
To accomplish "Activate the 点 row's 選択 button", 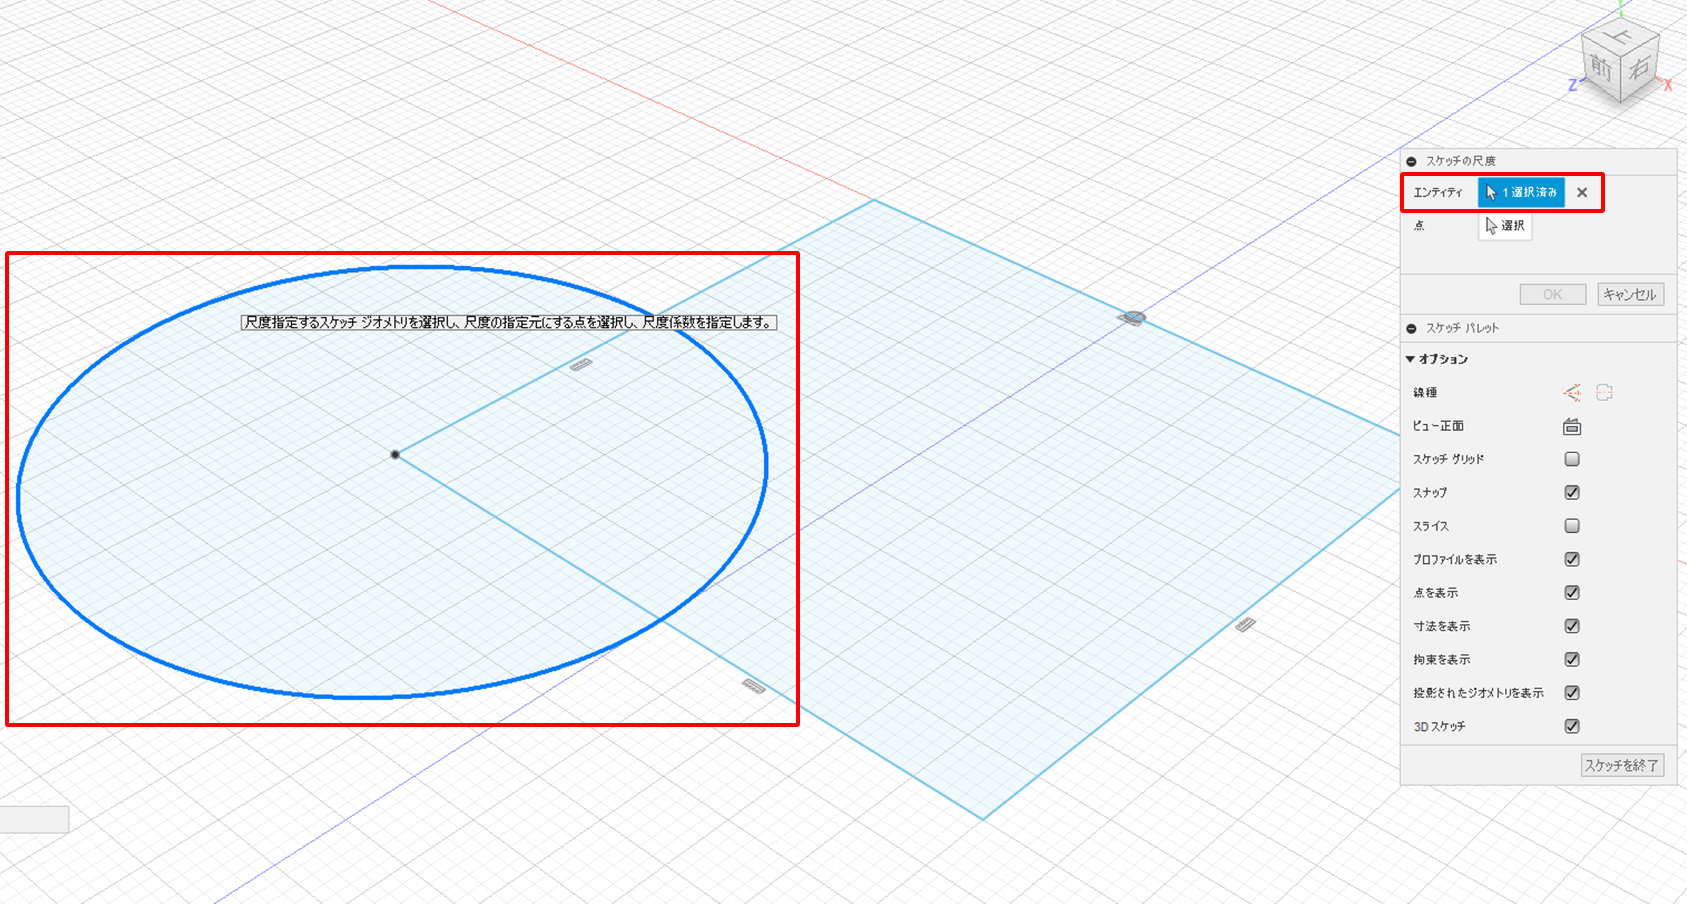I will (x=1505, y=226).
